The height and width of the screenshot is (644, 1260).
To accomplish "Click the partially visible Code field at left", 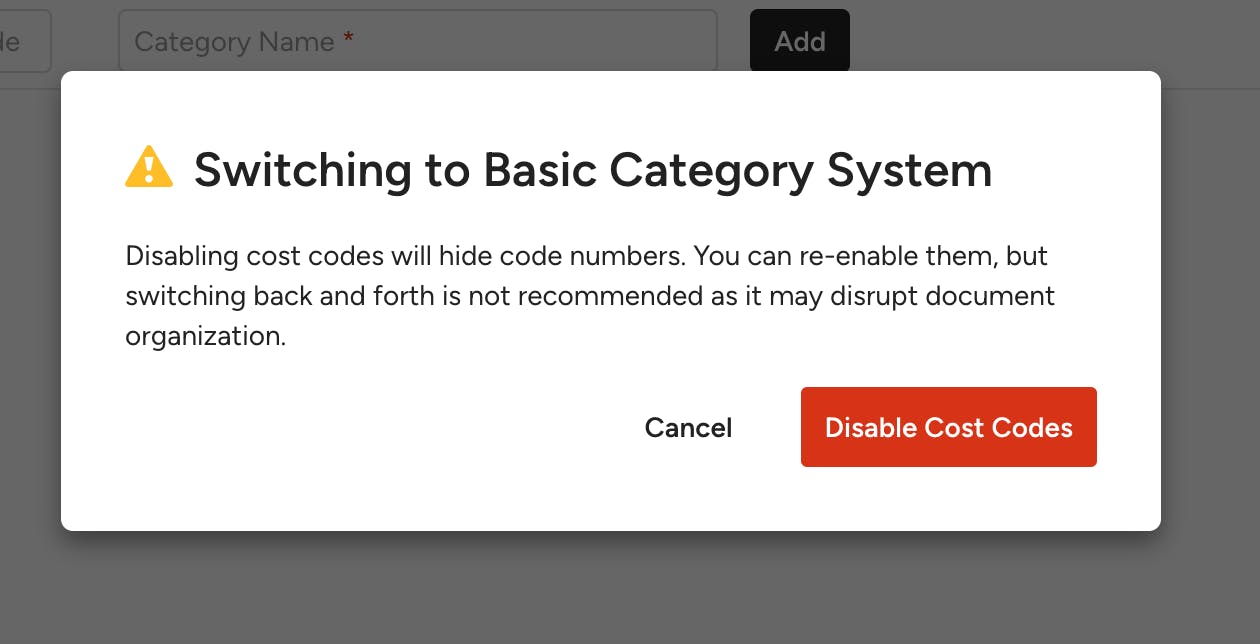I will pos(20,41).
